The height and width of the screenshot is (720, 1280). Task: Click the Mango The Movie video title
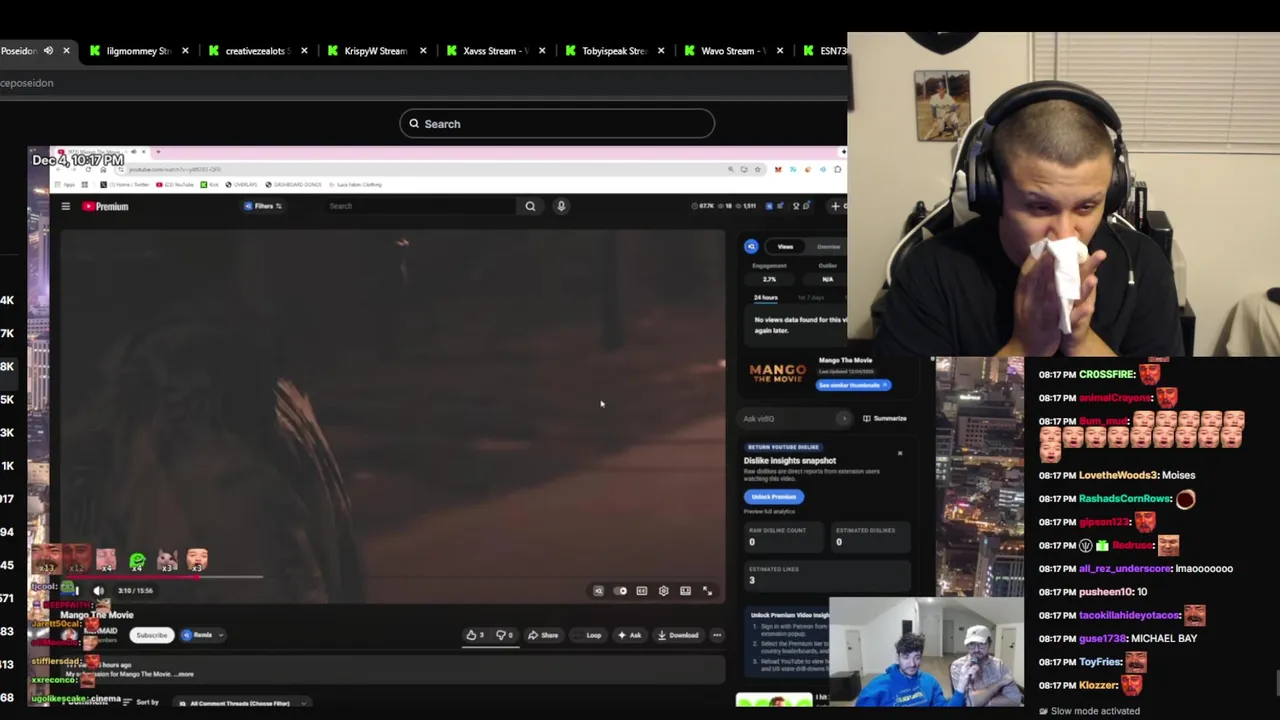tap(97, 615)
